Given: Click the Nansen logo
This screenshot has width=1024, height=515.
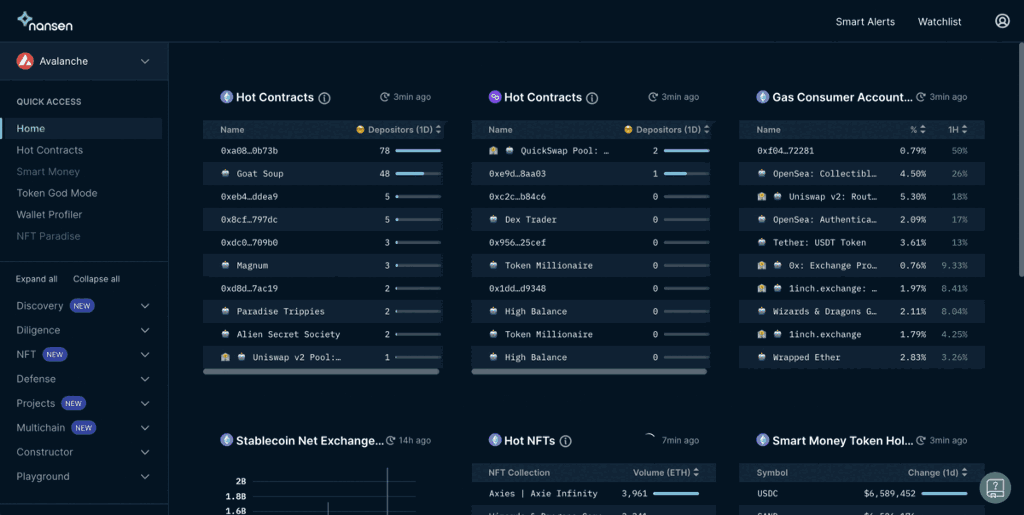Looking at the screenshot, I should click(44, 22).
